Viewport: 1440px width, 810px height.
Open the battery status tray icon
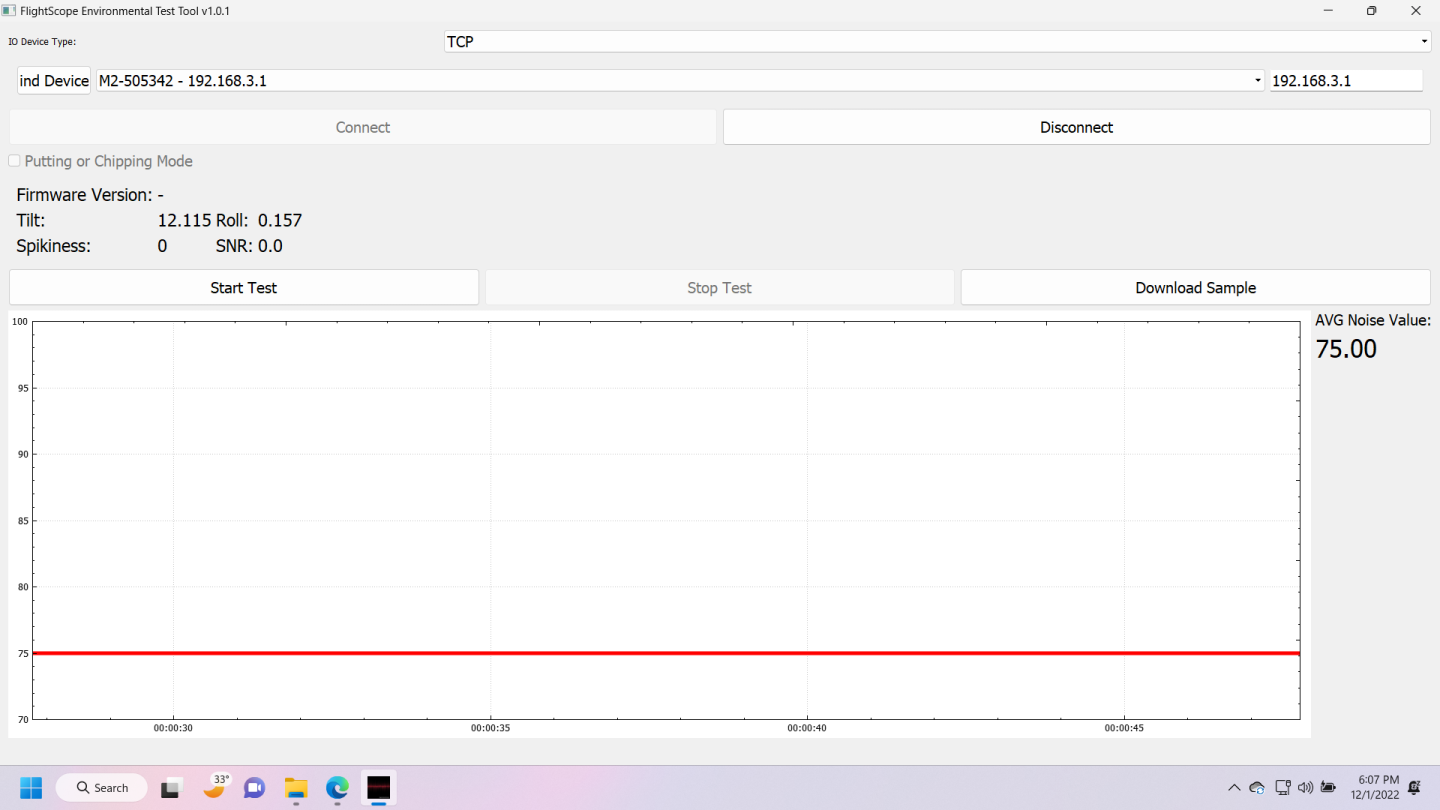coord(1329,788)
